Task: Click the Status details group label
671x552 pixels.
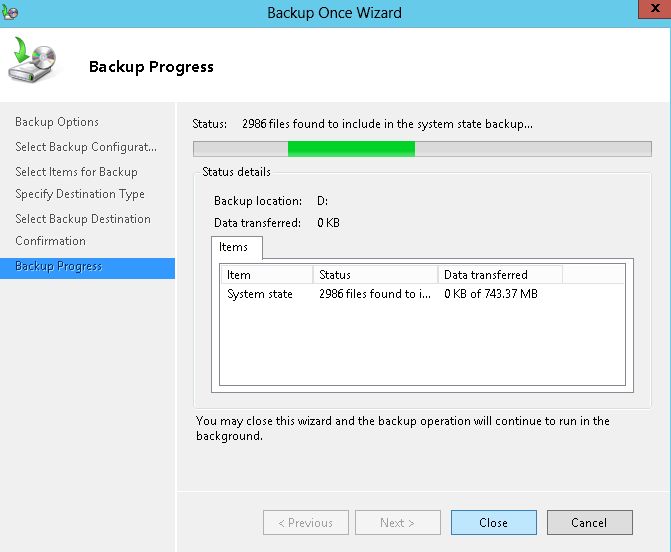Action: [236, 172]
